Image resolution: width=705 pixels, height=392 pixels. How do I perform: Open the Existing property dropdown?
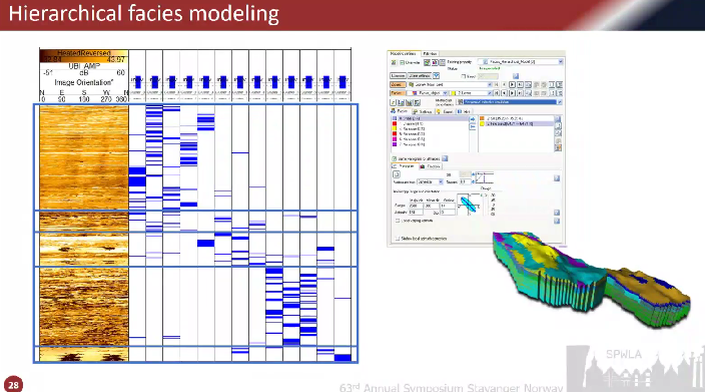point(520,62)
